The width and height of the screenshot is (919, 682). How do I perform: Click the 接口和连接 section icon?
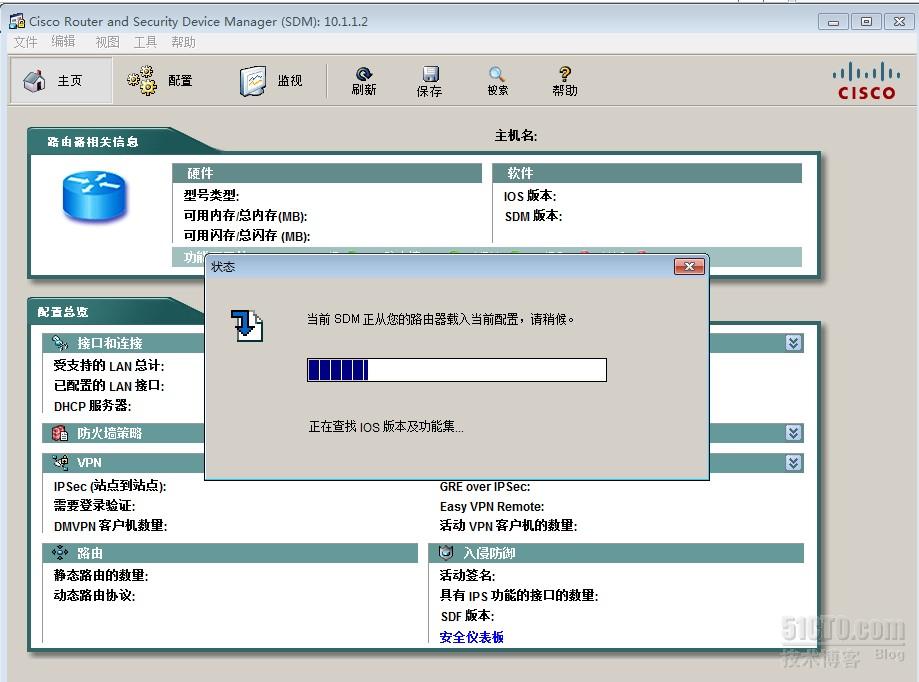coord(60,343)
